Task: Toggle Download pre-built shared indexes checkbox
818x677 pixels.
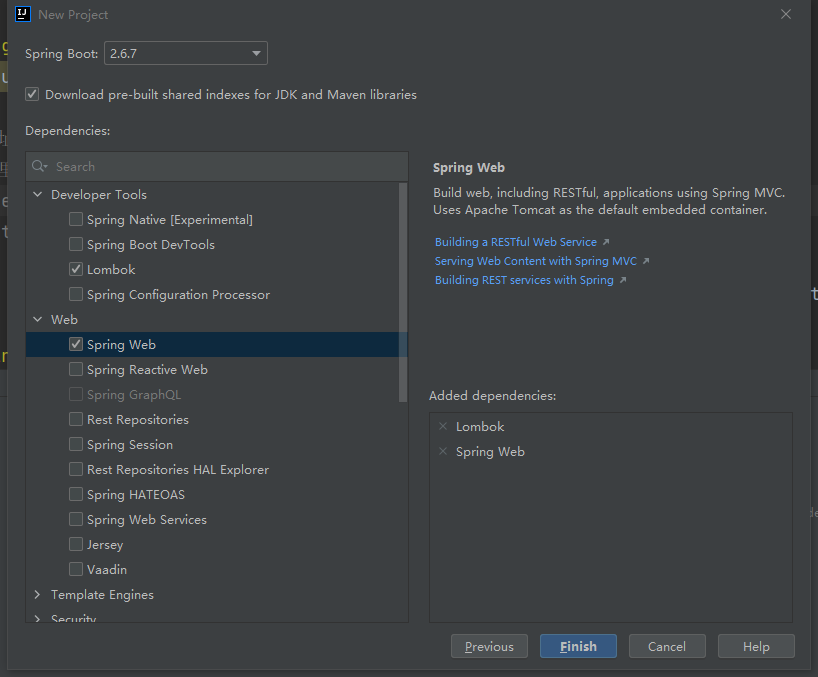Action: tap(32, 94)
